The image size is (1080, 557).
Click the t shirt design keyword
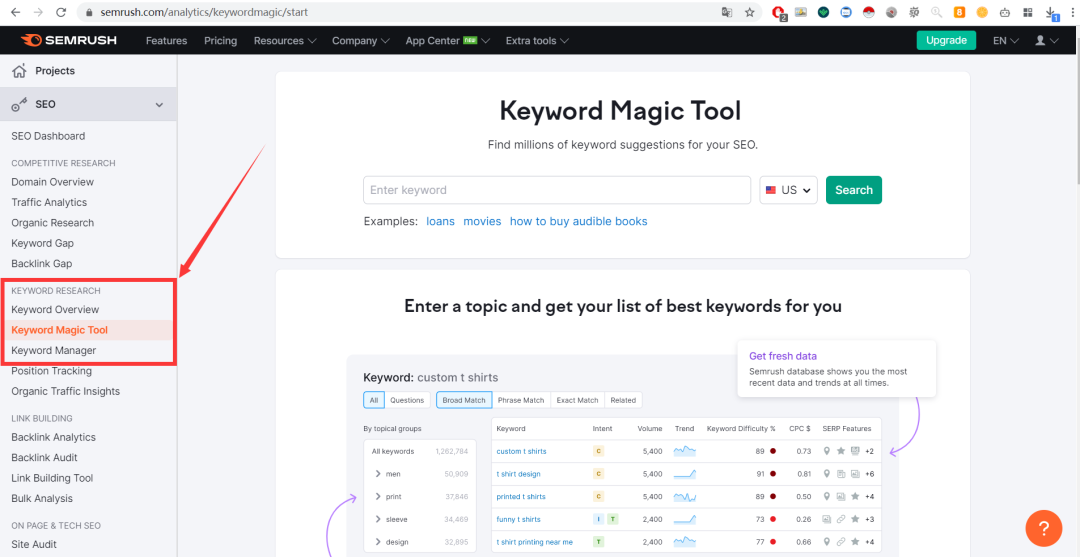(x=519, y=474)
